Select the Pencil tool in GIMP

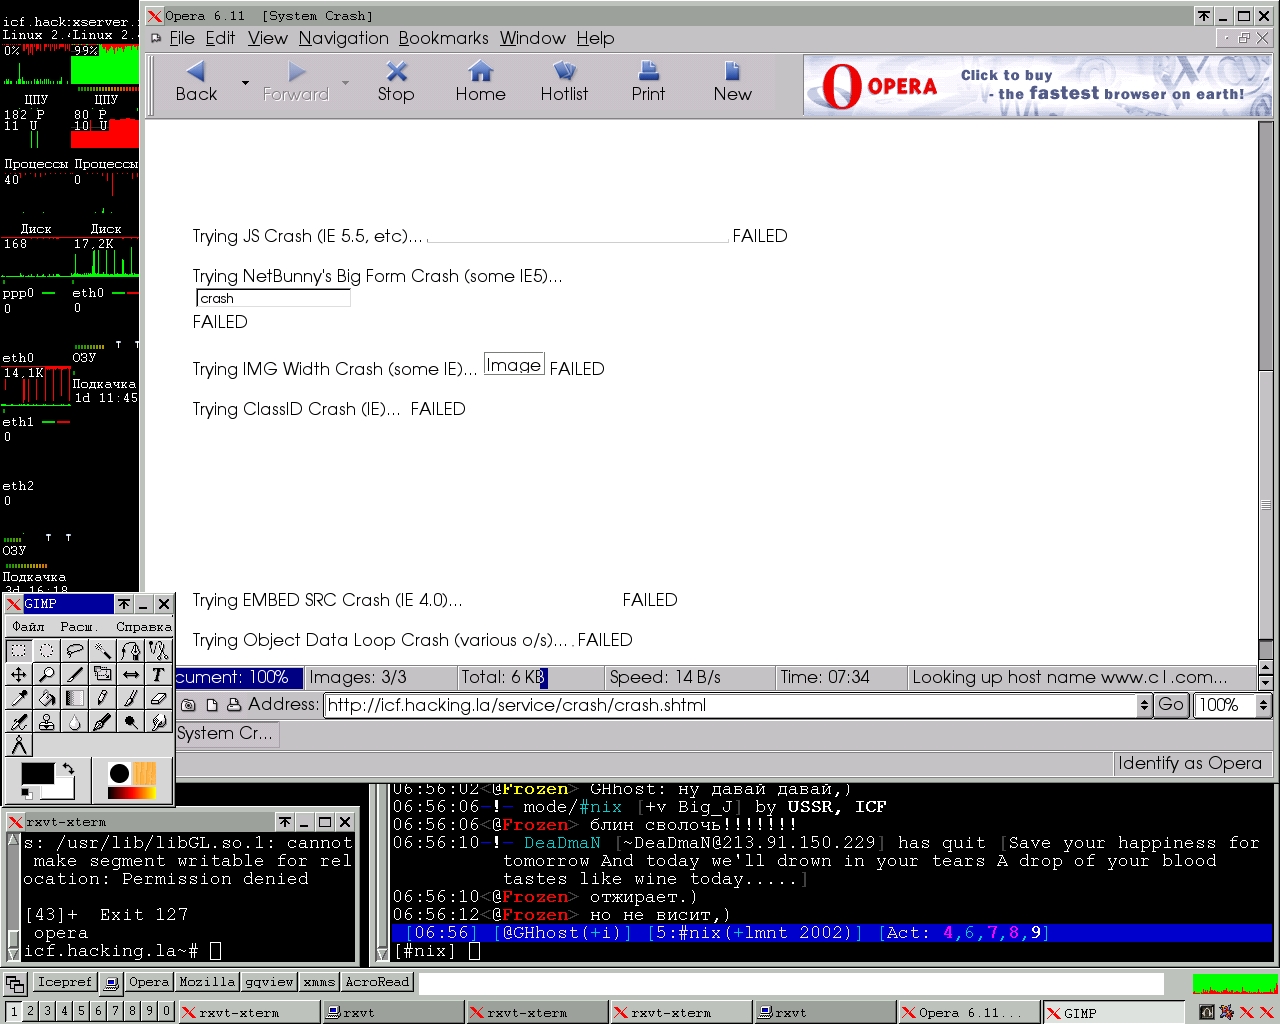[x=102, y=698]
